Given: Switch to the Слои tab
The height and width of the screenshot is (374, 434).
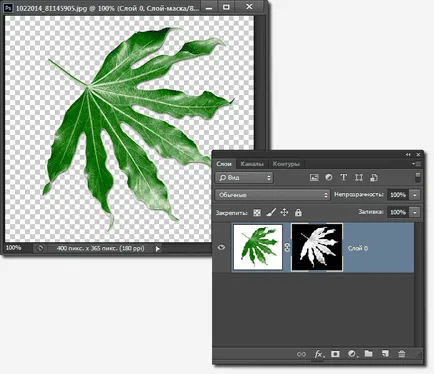Looking at the screenshot, I should [x=224, y=164].
